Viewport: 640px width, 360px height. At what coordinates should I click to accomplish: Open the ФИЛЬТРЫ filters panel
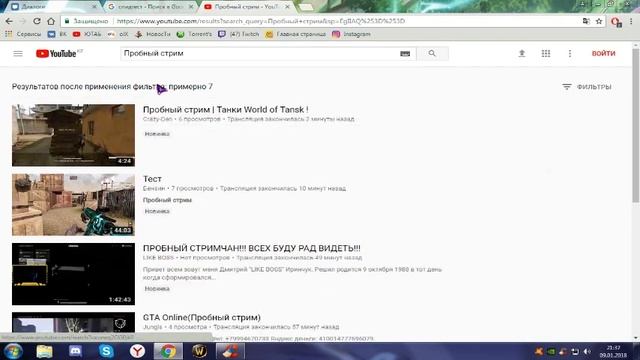[x=587, y=87]
